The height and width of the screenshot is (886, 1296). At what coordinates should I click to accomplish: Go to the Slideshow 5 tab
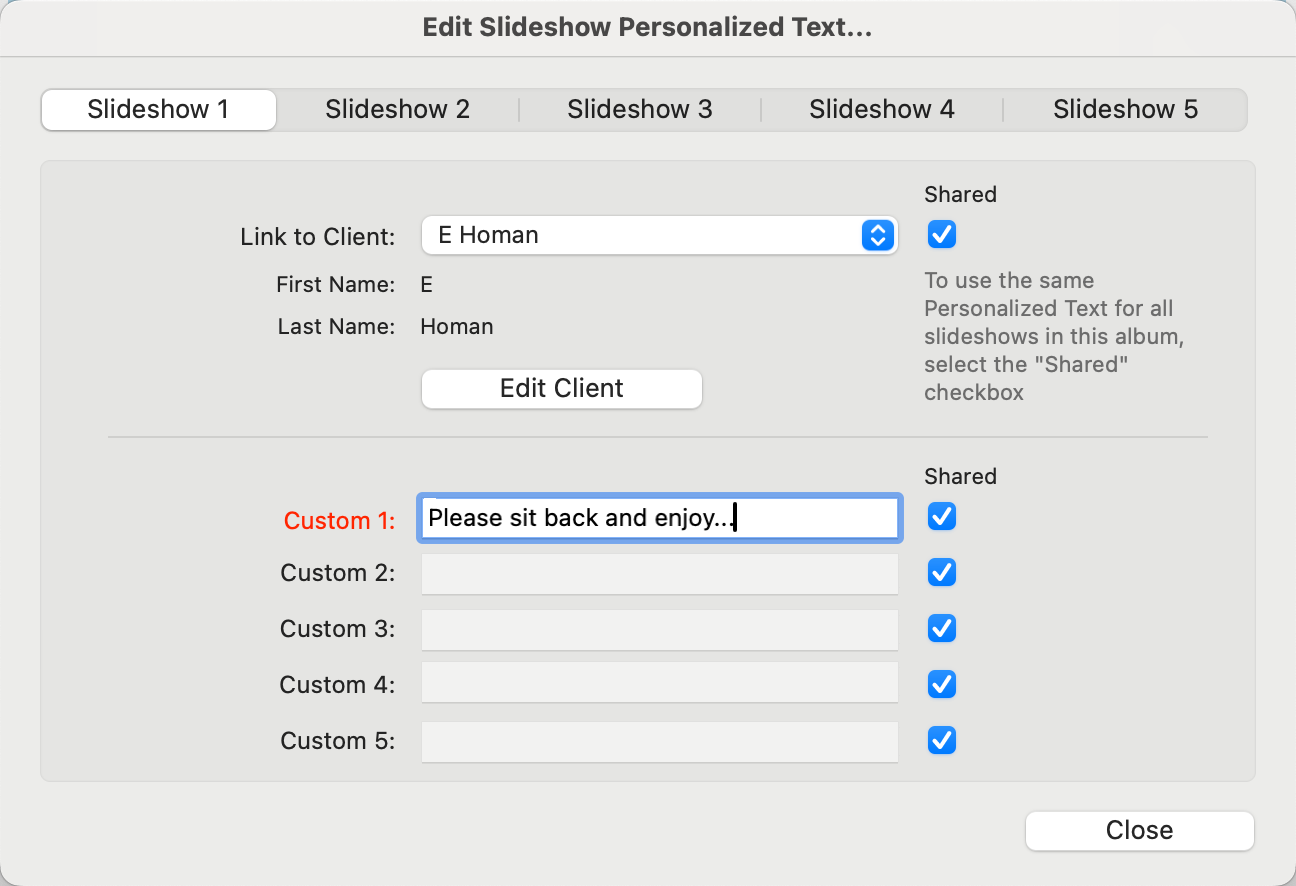click(1125, 110)
